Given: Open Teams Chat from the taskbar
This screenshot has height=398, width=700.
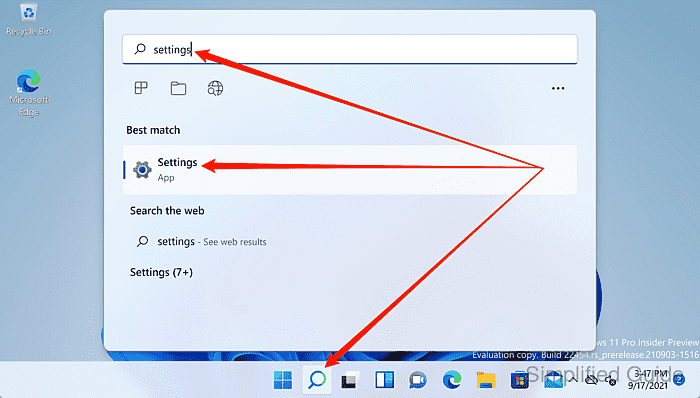Looking at the screenshot, I should (x=418, y=380).
